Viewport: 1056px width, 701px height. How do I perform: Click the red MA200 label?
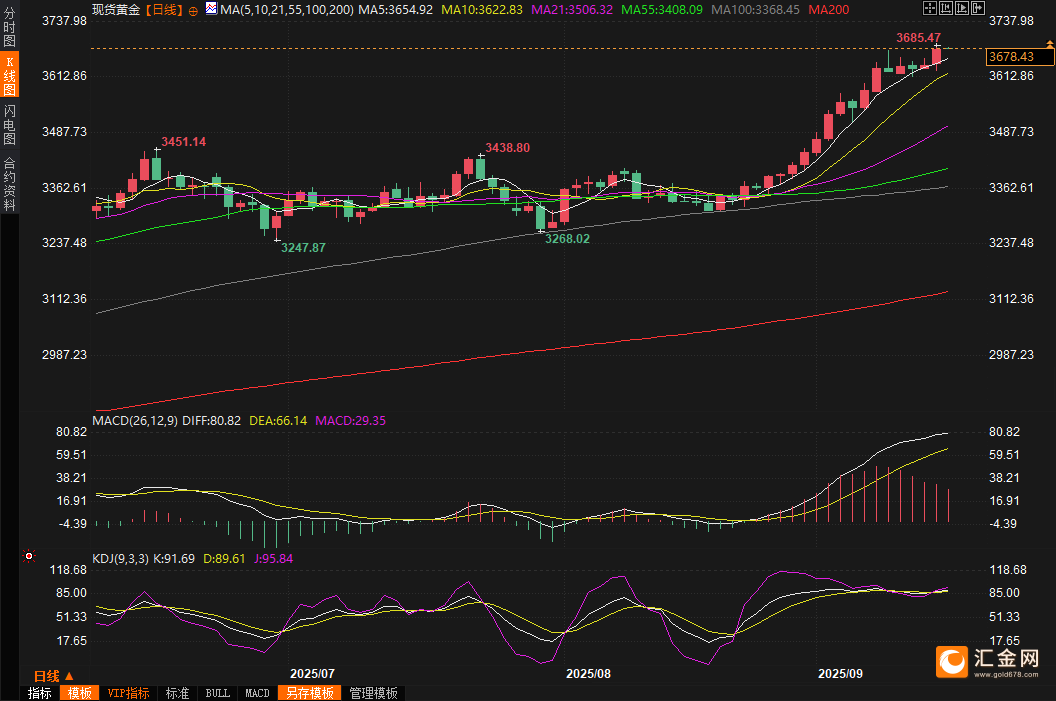pos(828,9)
